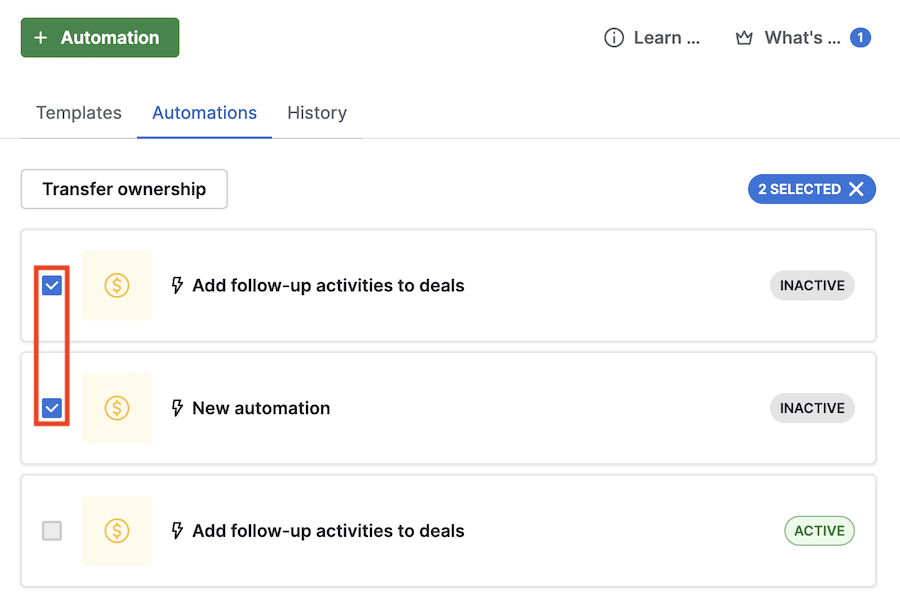The height and width of the screenshot is (609, 900).
Task: Click the info icon beside Learn
Action: point(614,38)
